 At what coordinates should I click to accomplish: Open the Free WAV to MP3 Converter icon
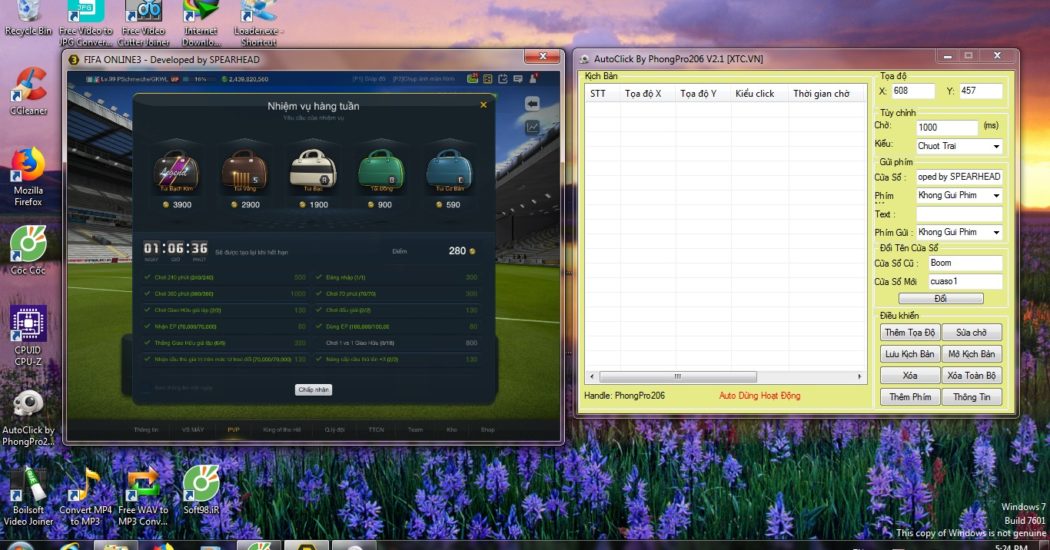coord(143,496)
